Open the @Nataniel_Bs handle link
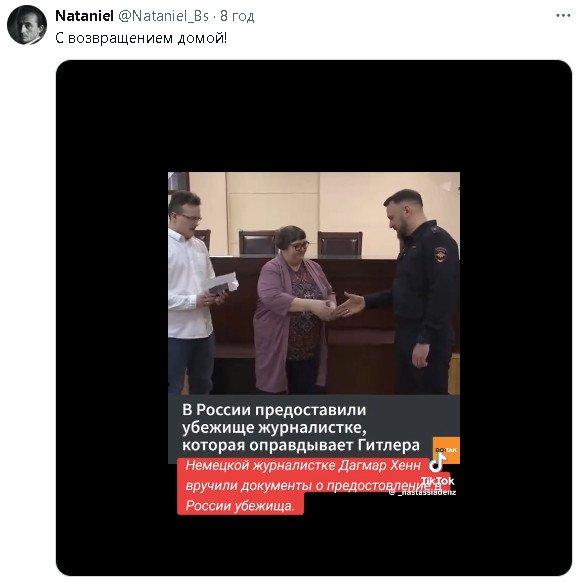The image size is (579, 582). click(x=163, y=16)
